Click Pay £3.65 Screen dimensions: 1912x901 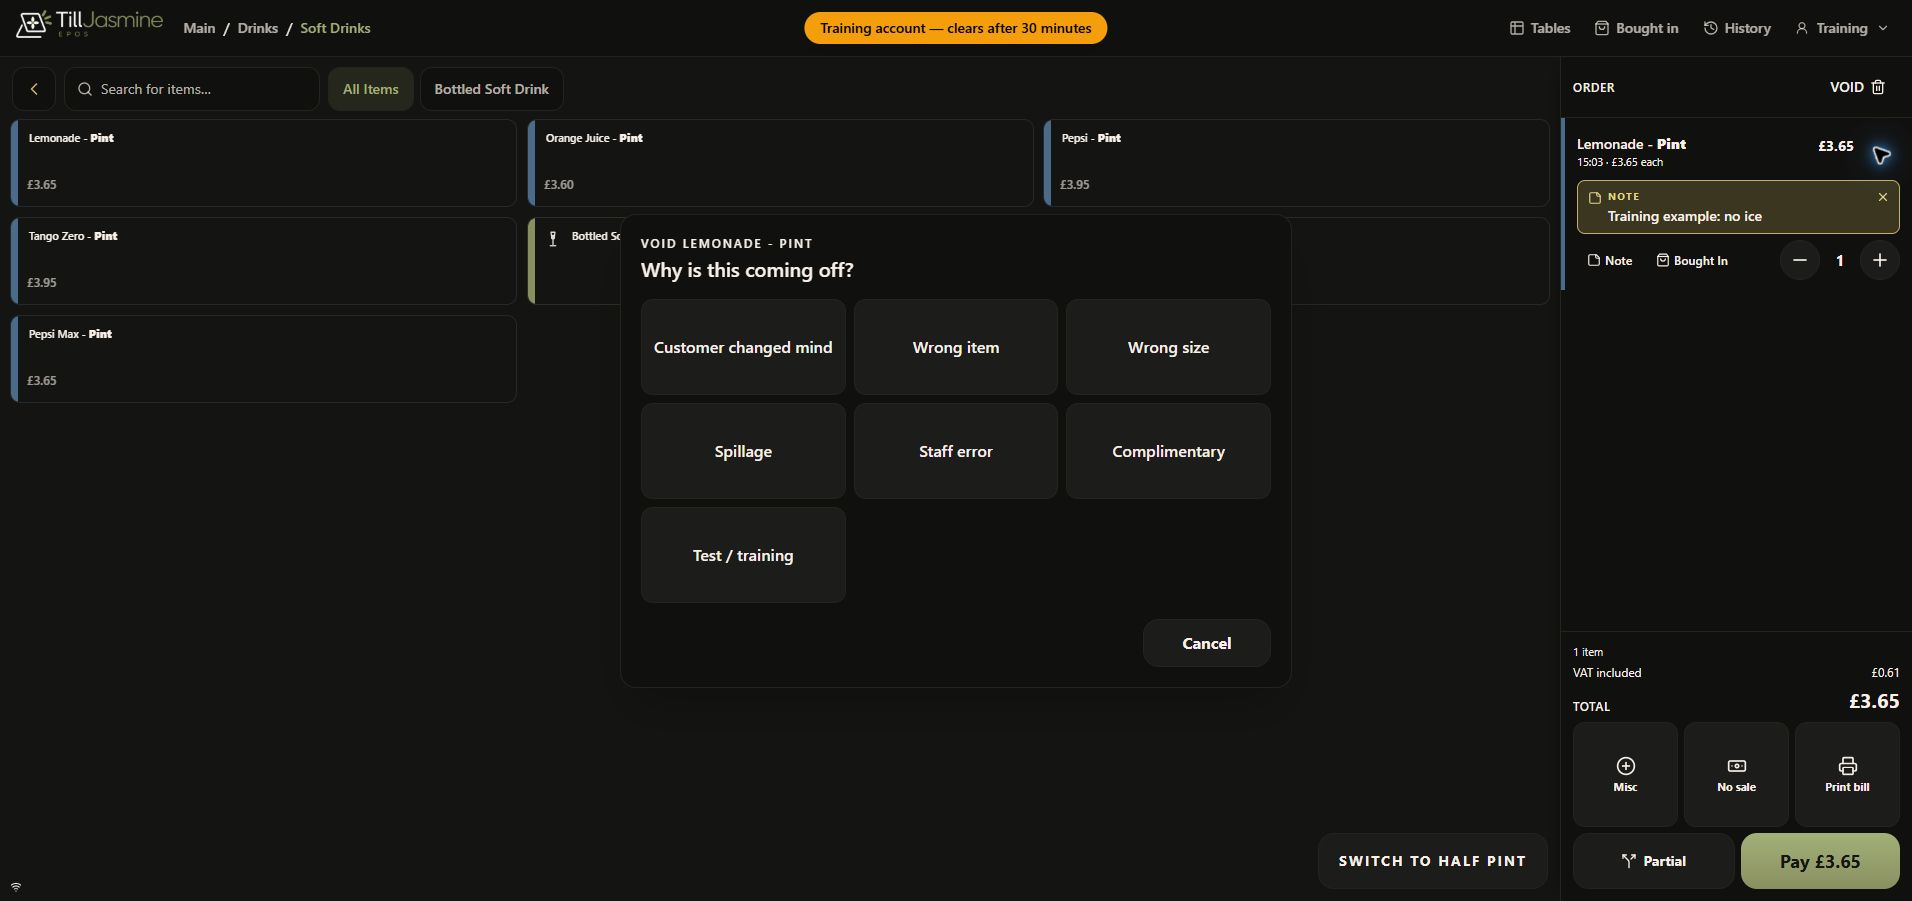[1820, 861]
